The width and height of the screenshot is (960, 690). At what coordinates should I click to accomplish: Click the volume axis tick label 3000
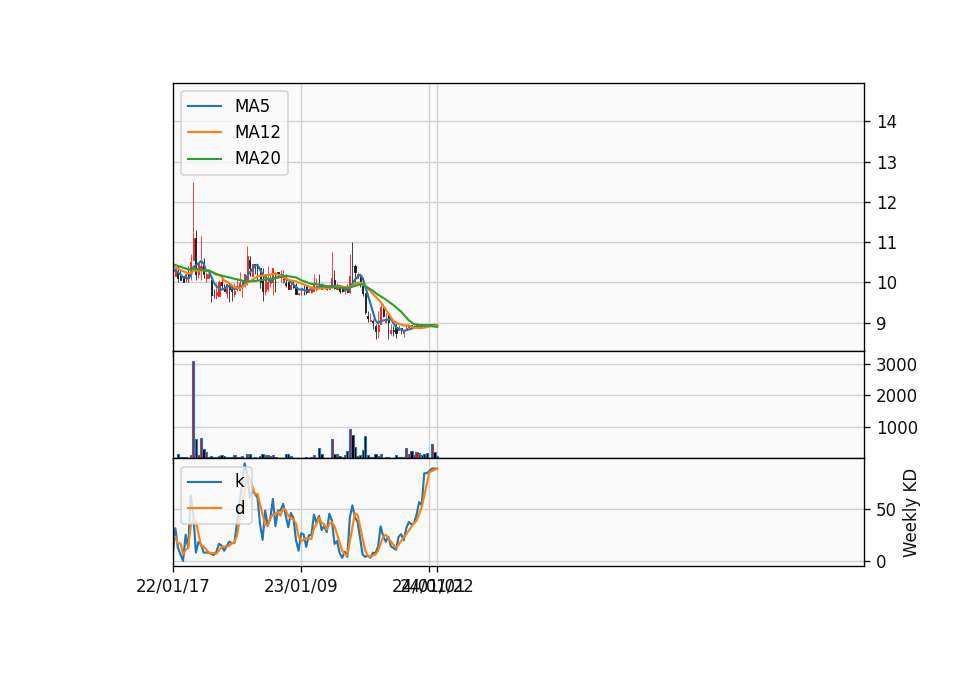(x=896, y=366)
